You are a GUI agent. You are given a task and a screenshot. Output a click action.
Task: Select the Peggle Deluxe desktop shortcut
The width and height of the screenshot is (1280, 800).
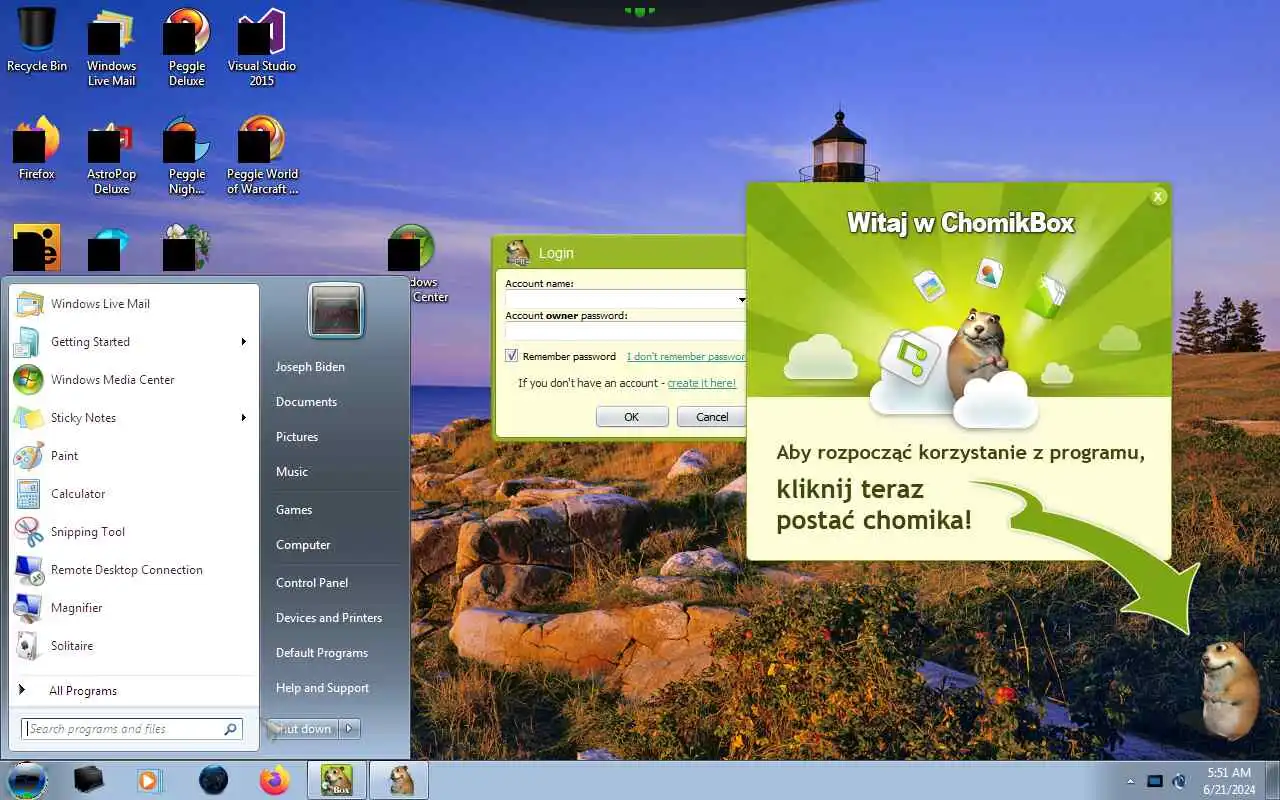pyautogui.click(x=186, y=48)
